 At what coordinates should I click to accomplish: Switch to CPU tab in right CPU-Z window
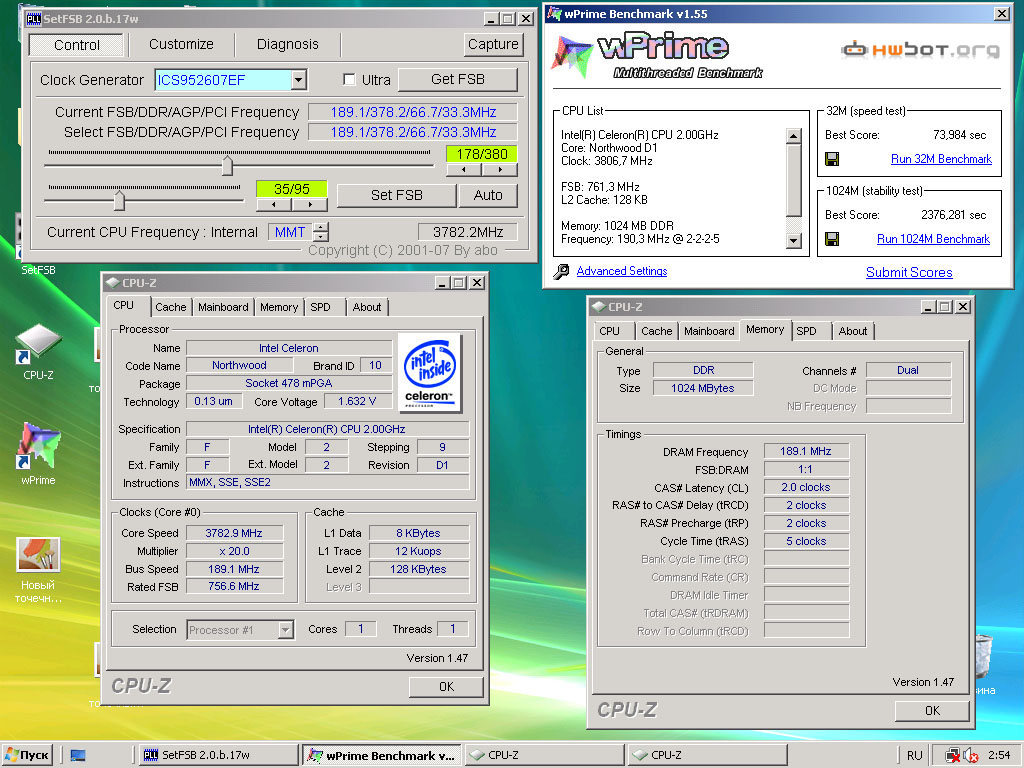pyautogui.click(x=609, y=331)
